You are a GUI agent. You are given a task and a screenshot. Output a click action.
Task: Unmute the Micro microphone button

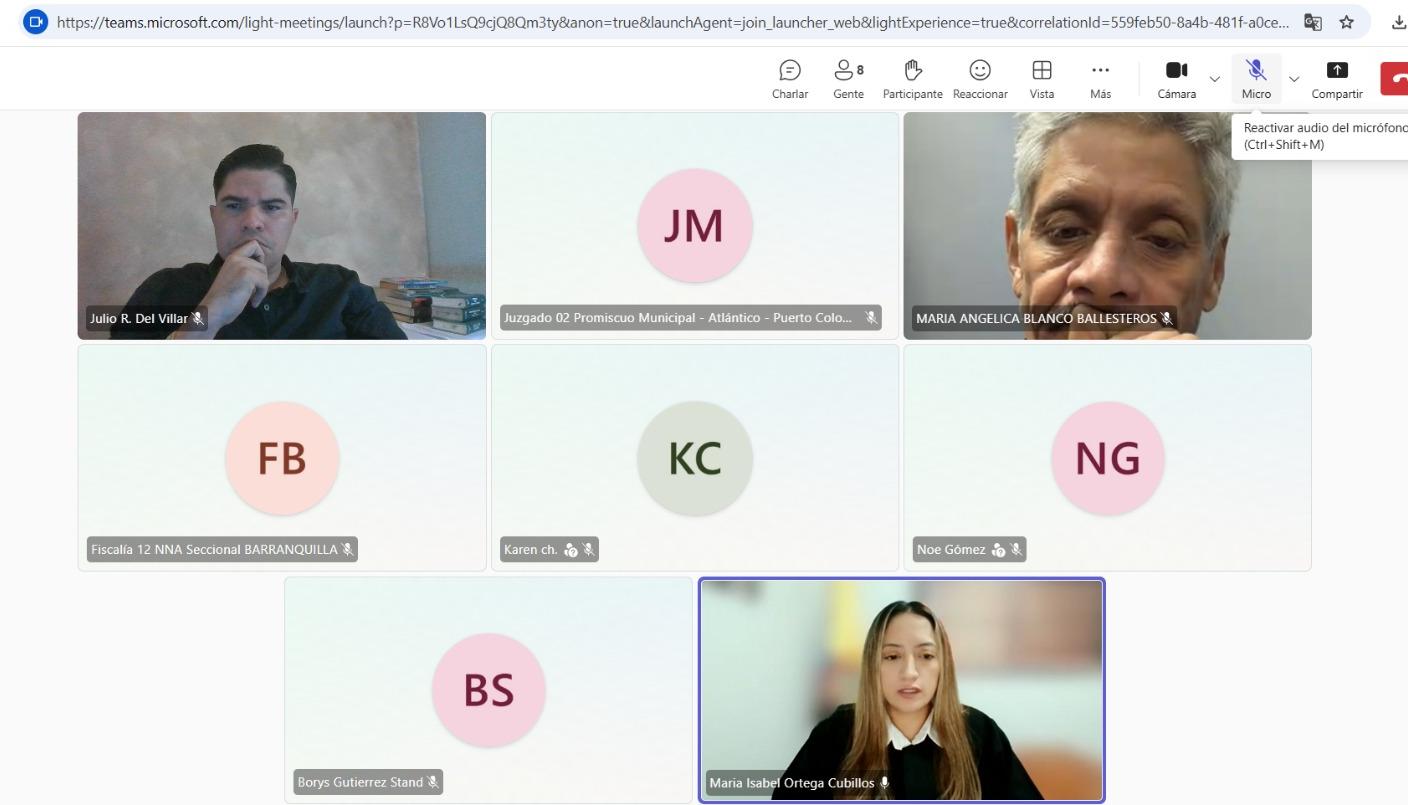1256,79
